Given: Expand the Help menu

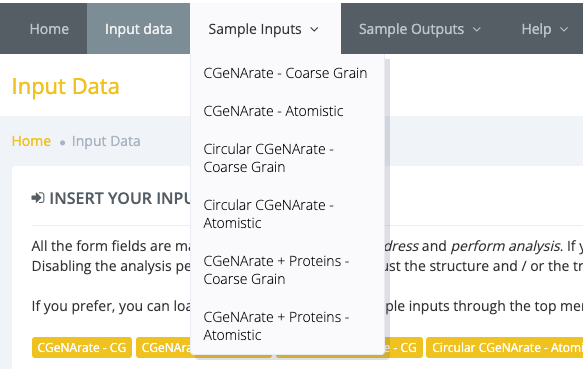Looking at the screenshot, I should pos(544,29).
